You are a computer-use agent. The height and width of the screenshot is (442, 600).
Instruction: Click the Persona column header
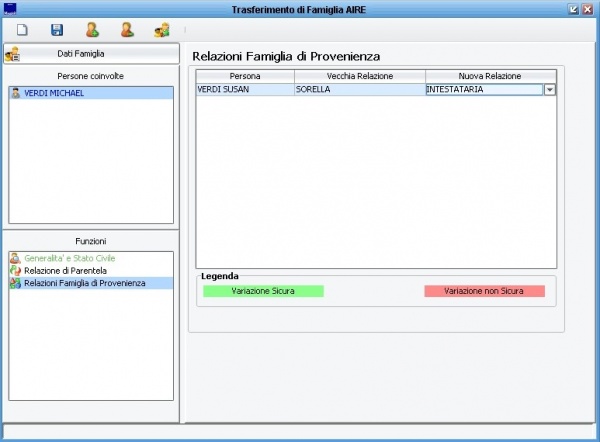(245, 76)
